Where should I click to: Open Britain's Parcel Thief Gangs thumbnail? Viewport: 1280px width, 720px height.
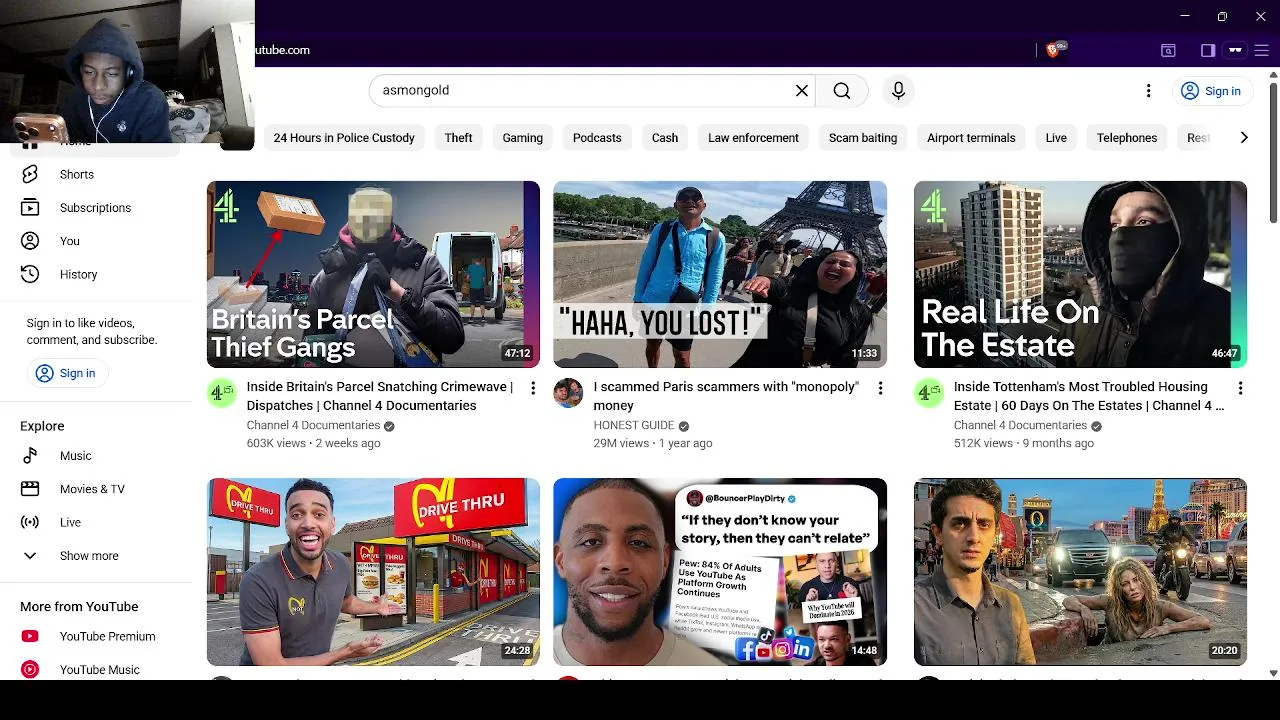click(373, 274)
